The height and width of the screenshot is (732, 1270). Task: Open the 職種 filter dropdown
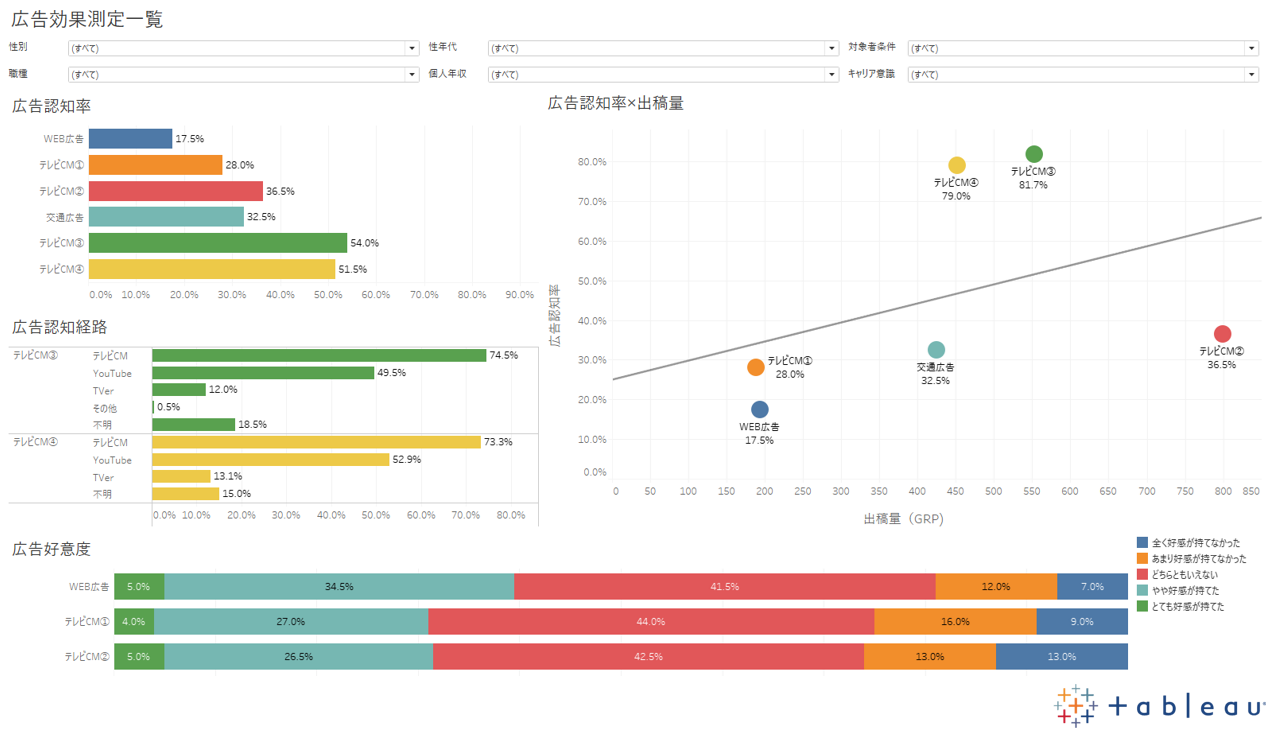243,74
